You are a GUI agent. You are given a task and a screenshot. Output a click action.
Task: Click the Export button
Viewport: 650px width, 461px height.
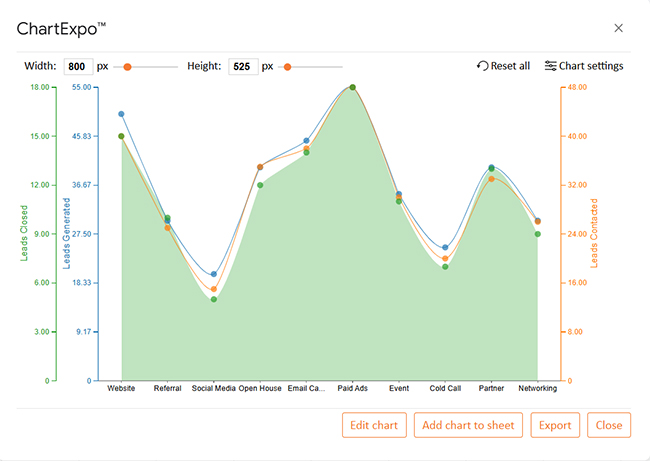pos(555,425)
